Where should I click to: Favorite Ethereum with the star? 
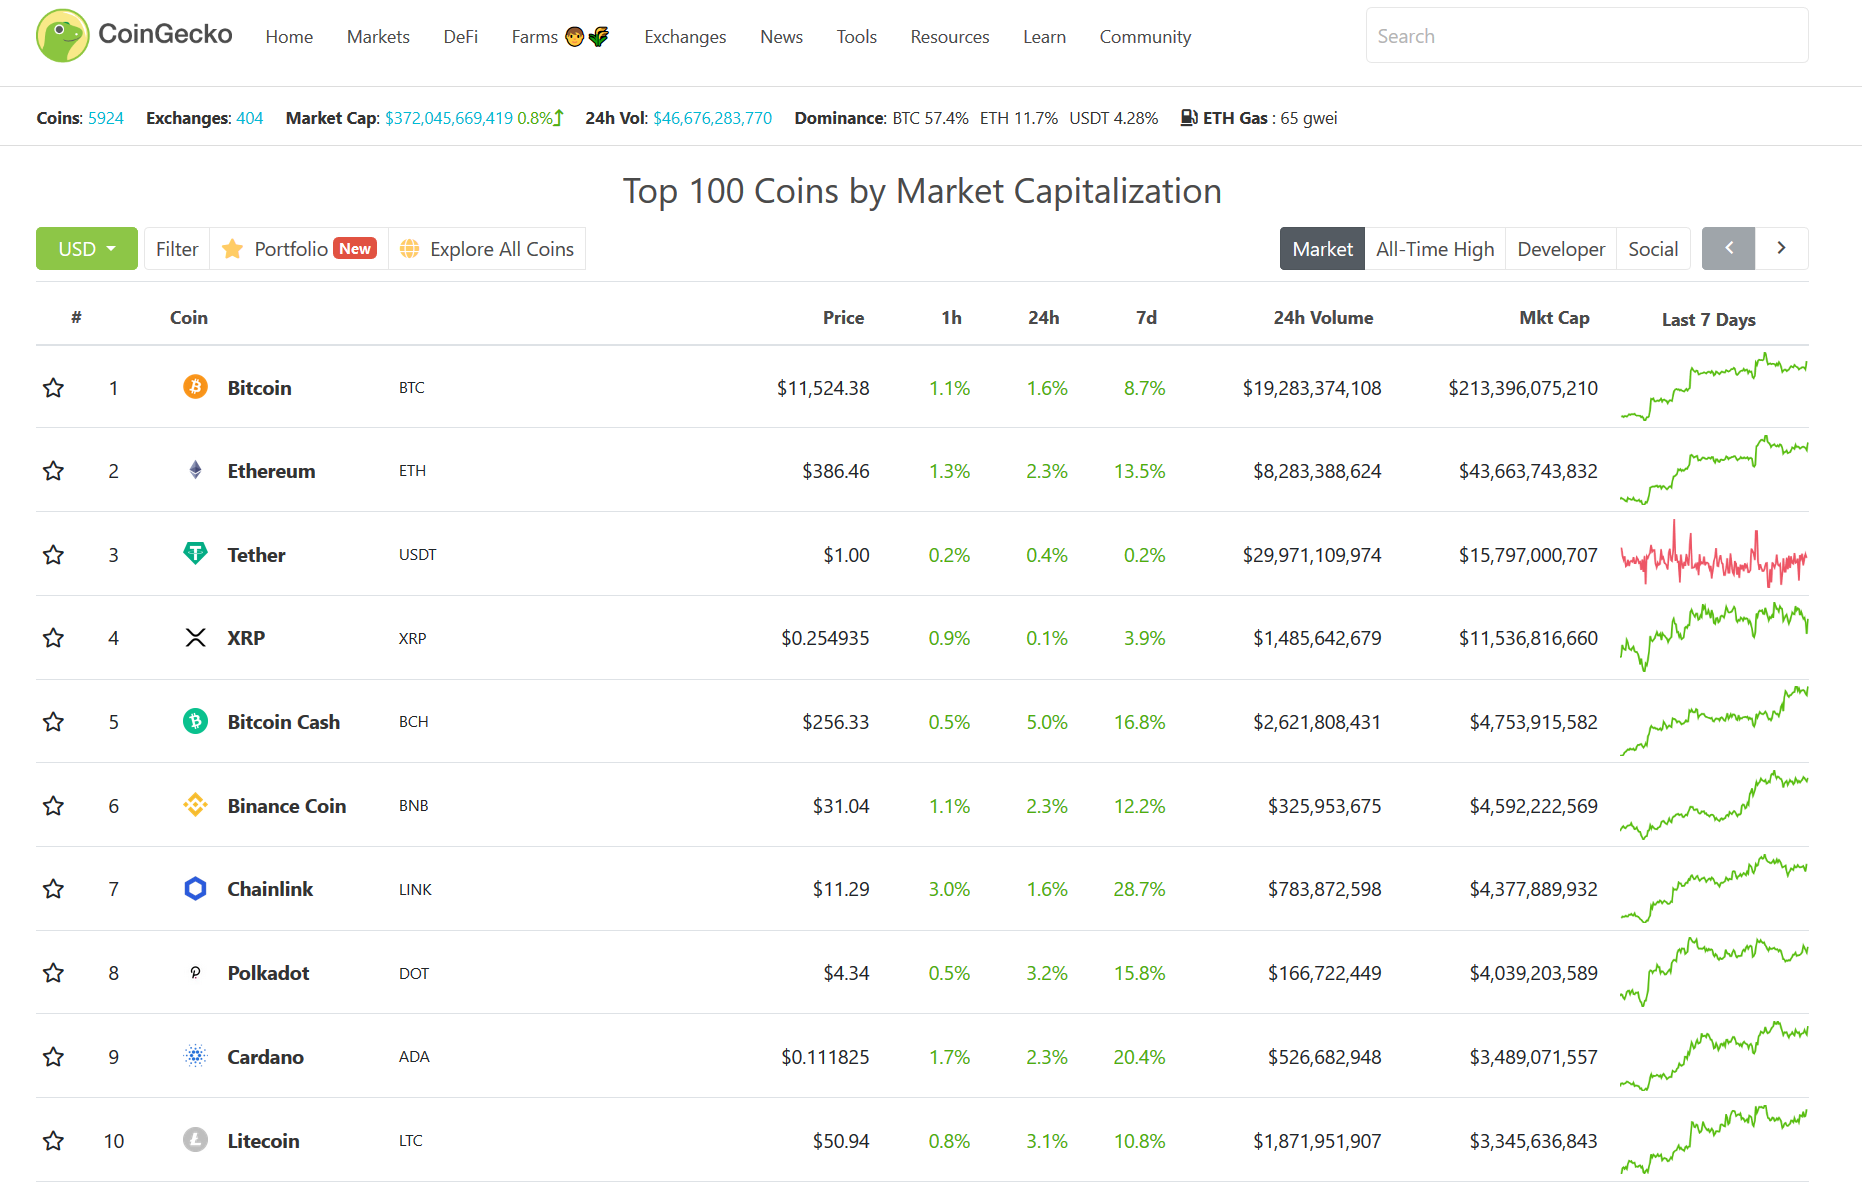tap(54, 471)
